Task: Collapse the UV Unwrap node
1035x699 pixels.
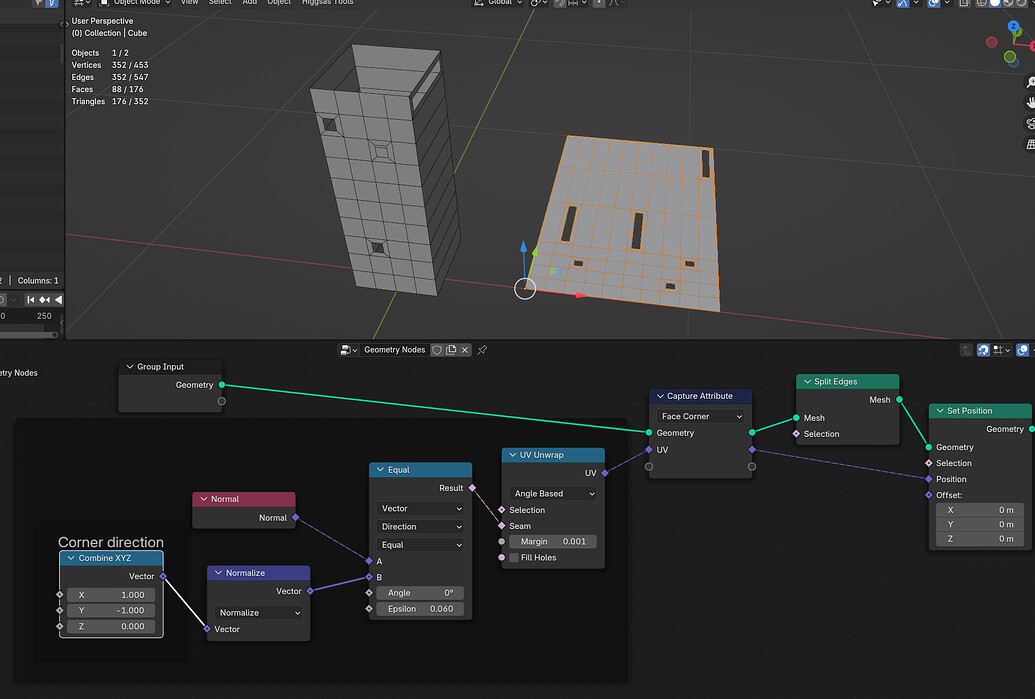Action: pos(512,455)
